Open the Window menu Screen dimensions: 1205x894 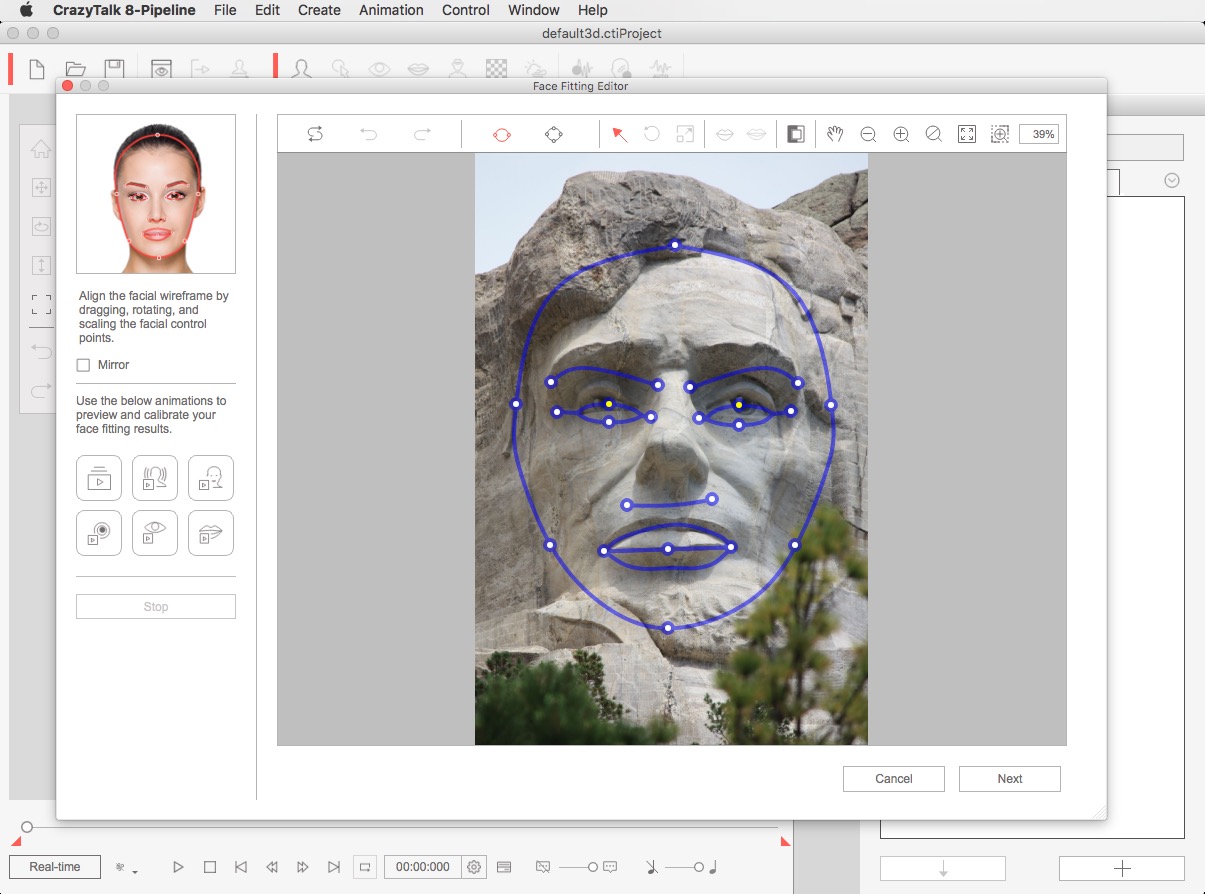534,10
